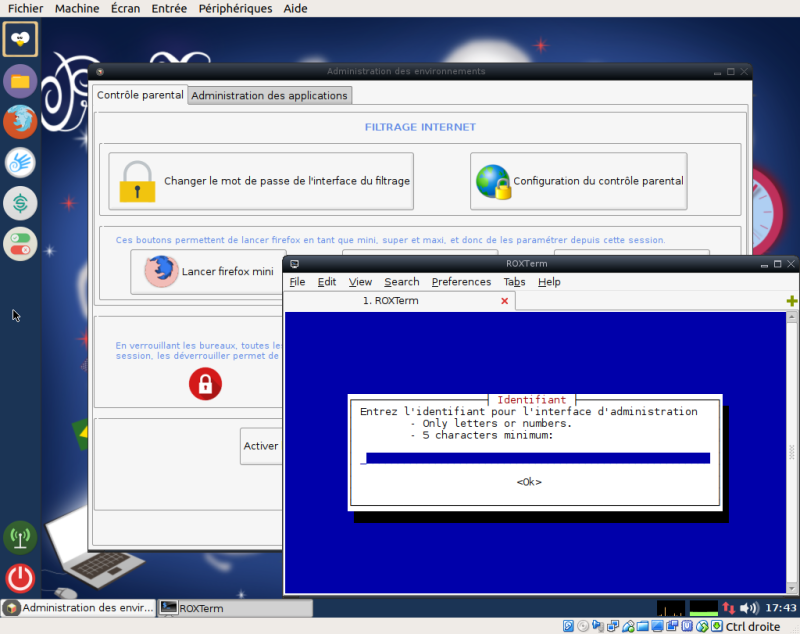Screen dimensions: 800x634
Task: Click Changer le mot de passe button
Action: click(261, 181)
